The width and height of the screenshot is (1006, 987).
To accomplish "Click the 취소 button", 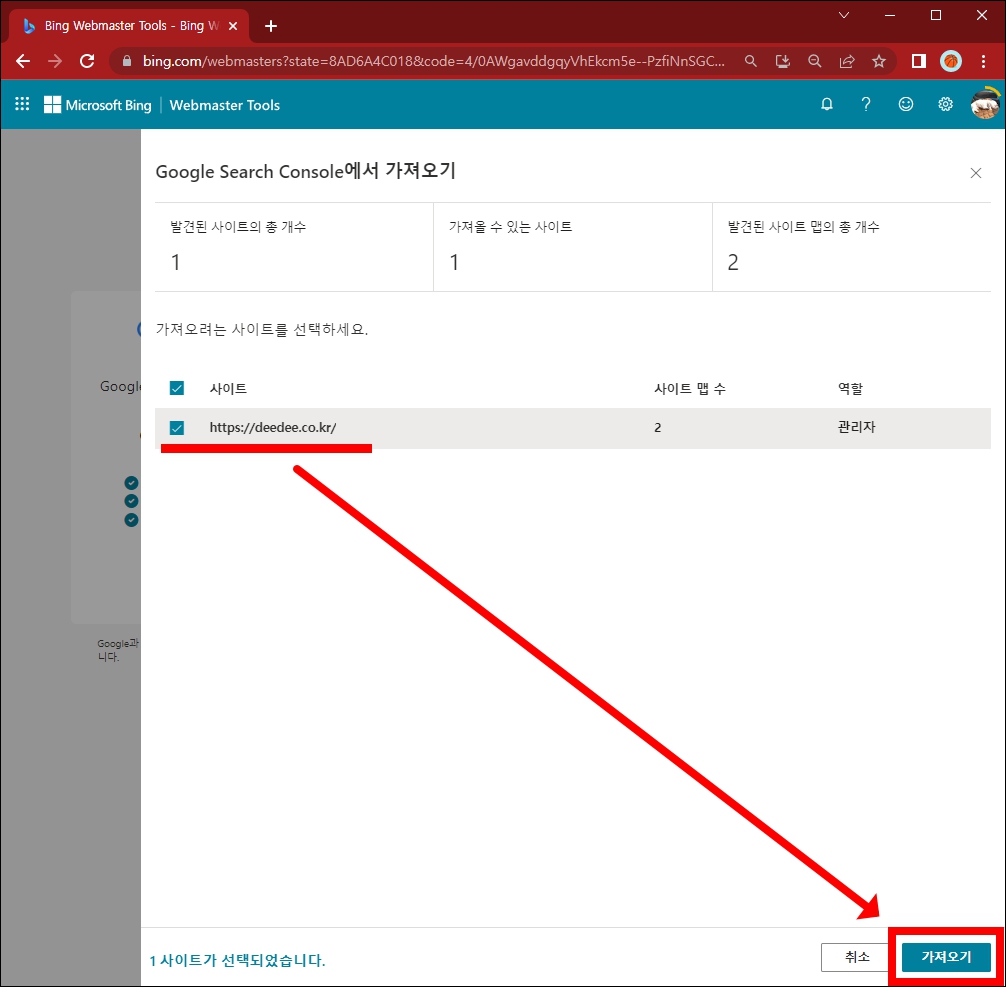I will pos(857,957).
